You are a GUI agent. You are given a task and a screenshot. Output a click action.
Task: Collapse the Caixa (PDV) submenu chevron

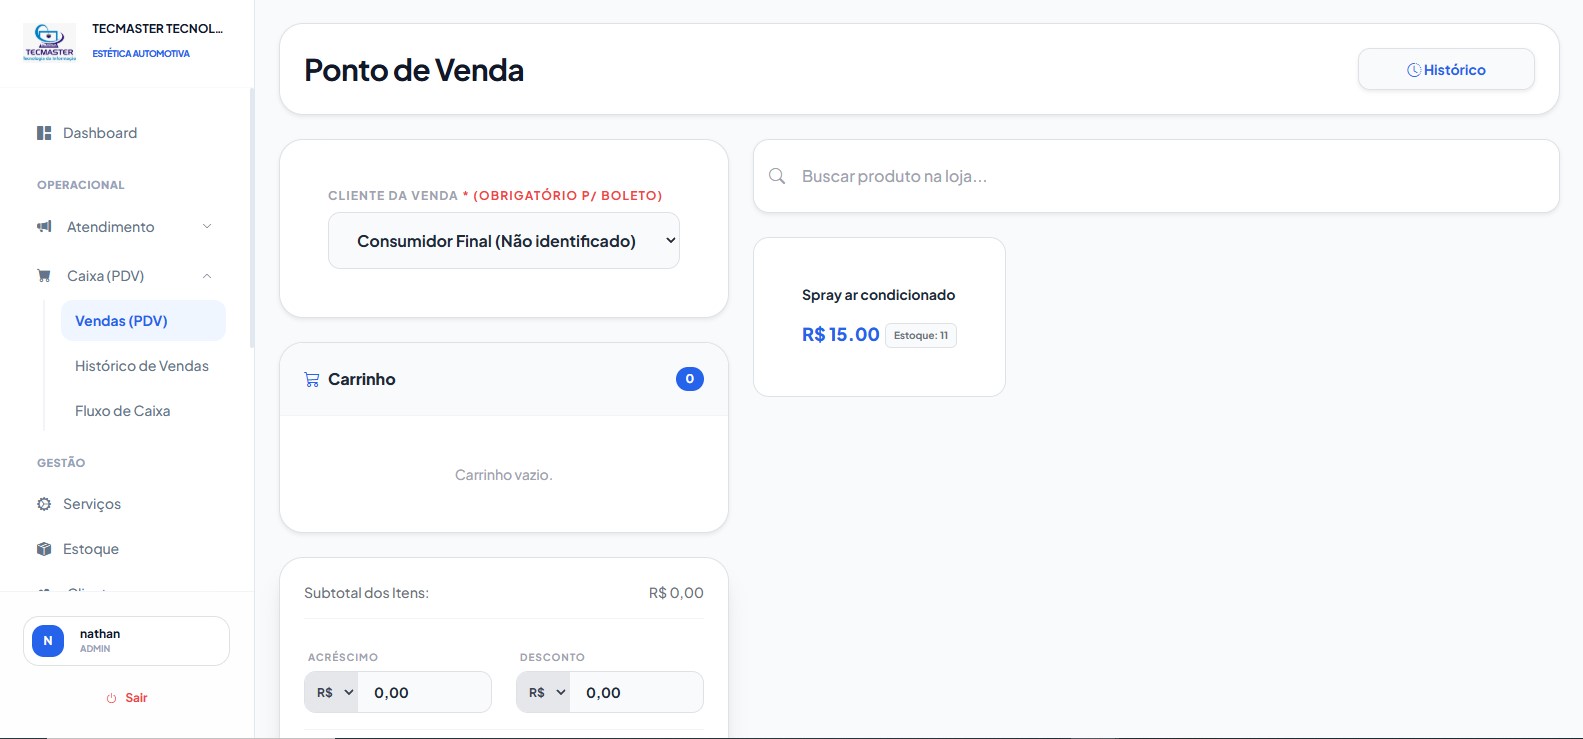click(207, 276)
